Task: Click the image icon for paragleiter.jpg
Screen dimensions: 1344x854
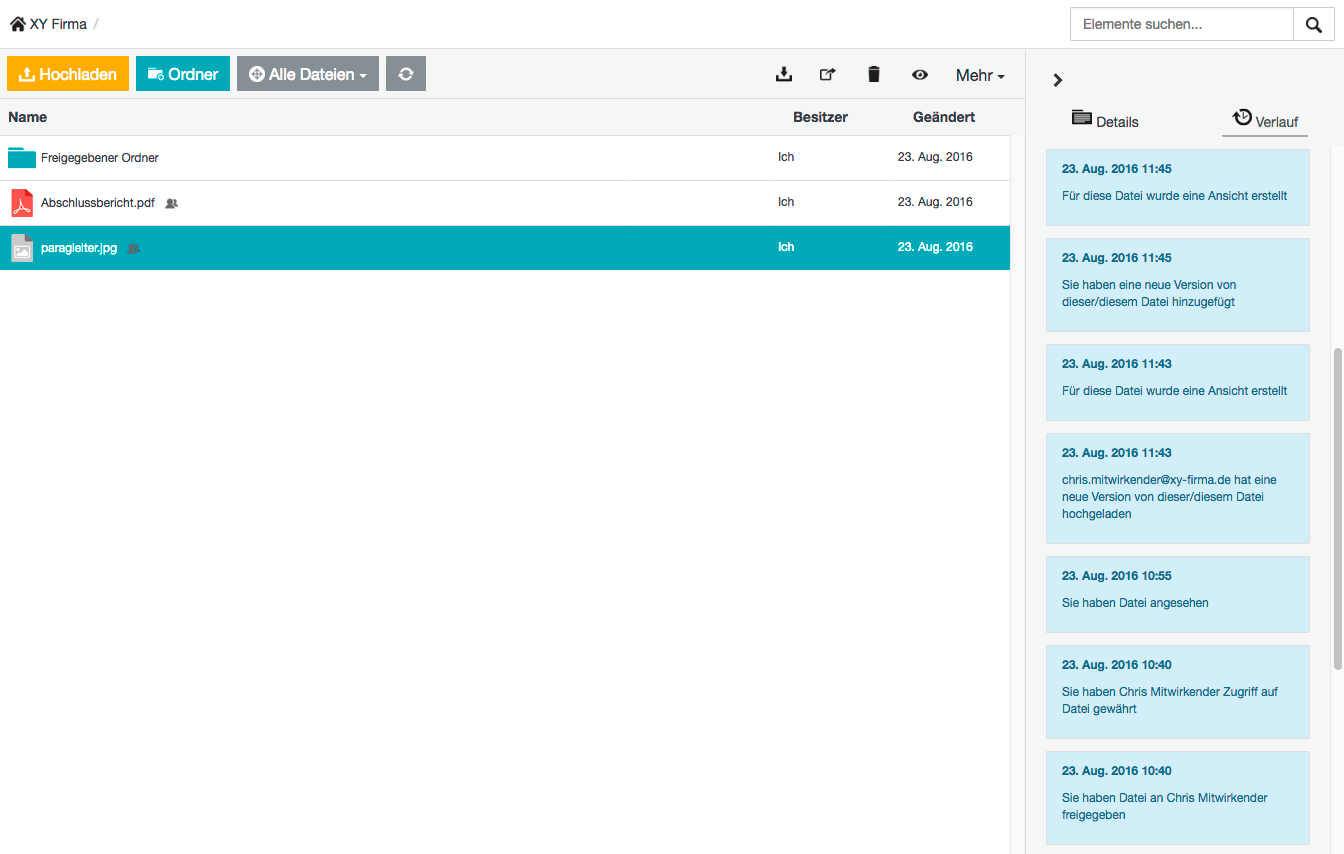Action: click(22, 248)
